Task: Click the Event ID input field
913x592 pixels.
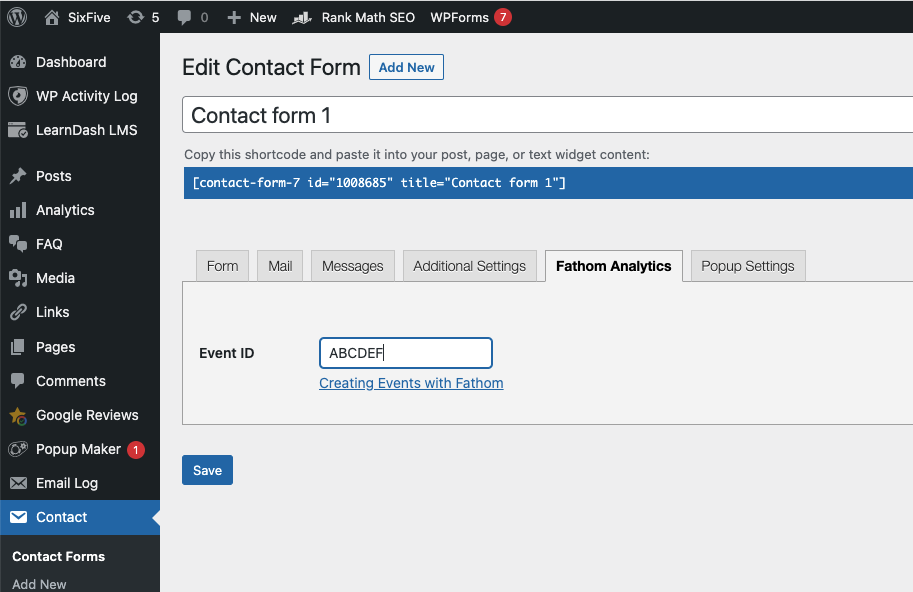Action: coord(406,353)
